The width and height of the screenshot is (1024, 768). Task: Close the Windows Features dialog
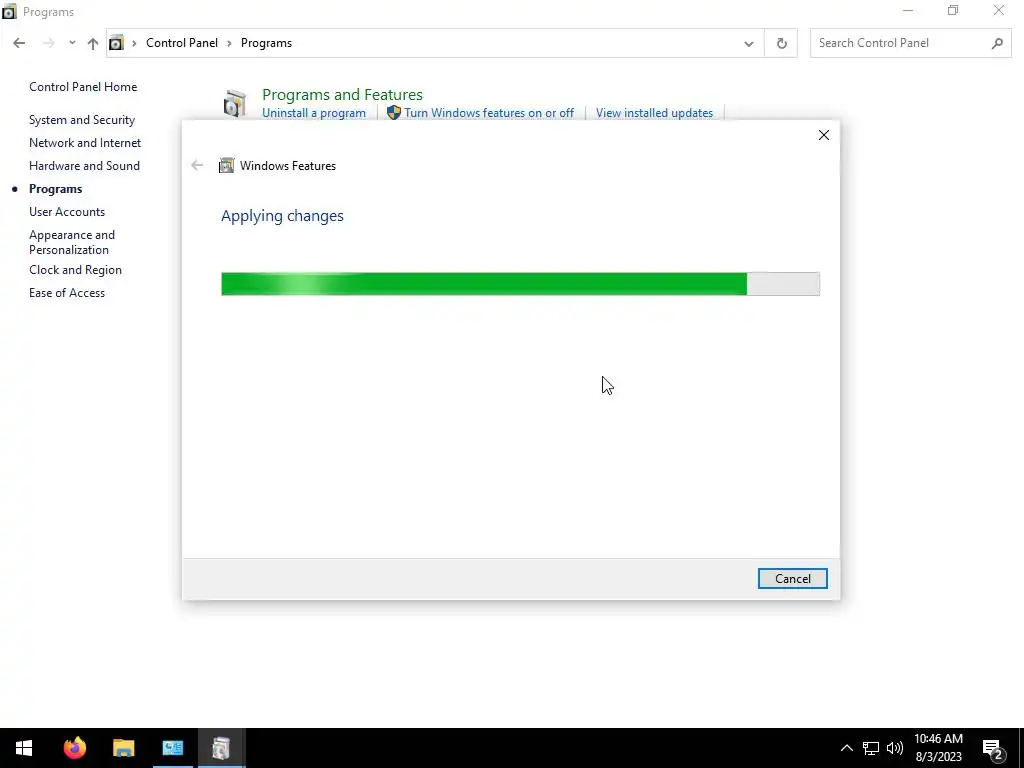point(824,135)
